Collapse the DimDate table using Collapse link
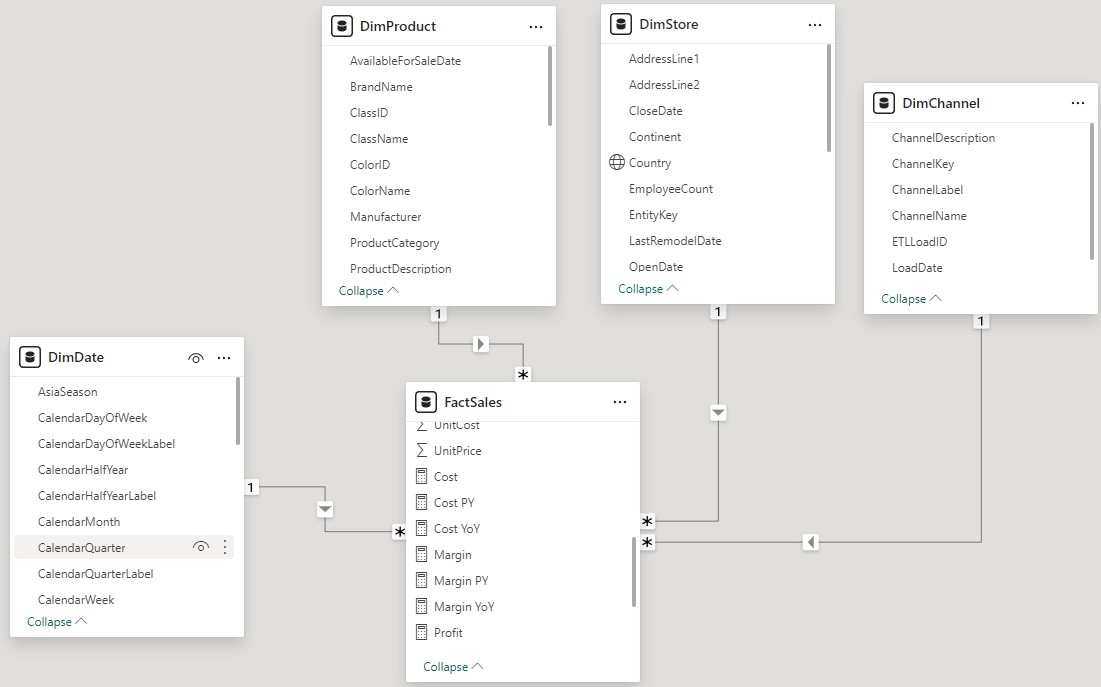The image size is (1101, 687). tap(57, 622)
